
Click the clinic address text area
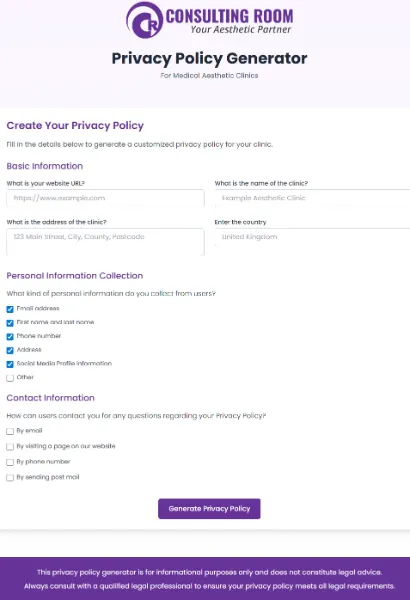tap(105, 242)
